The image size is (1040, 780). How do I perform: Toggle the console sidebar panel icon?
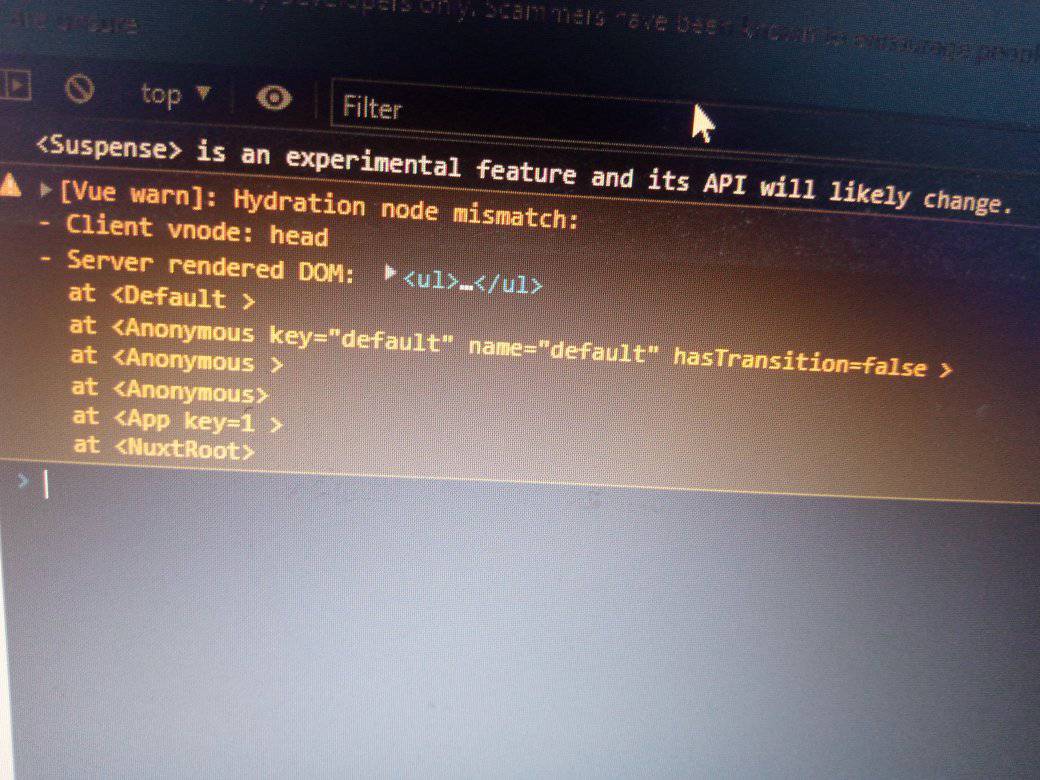coord(15,84)
